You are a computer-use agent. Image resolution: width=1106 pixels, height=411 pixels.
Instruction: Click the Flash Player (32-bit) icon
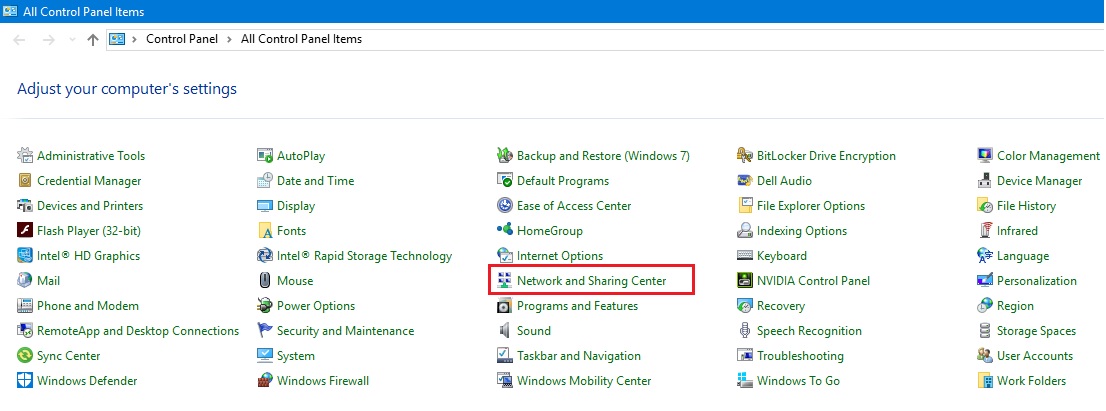click(25, 231)
